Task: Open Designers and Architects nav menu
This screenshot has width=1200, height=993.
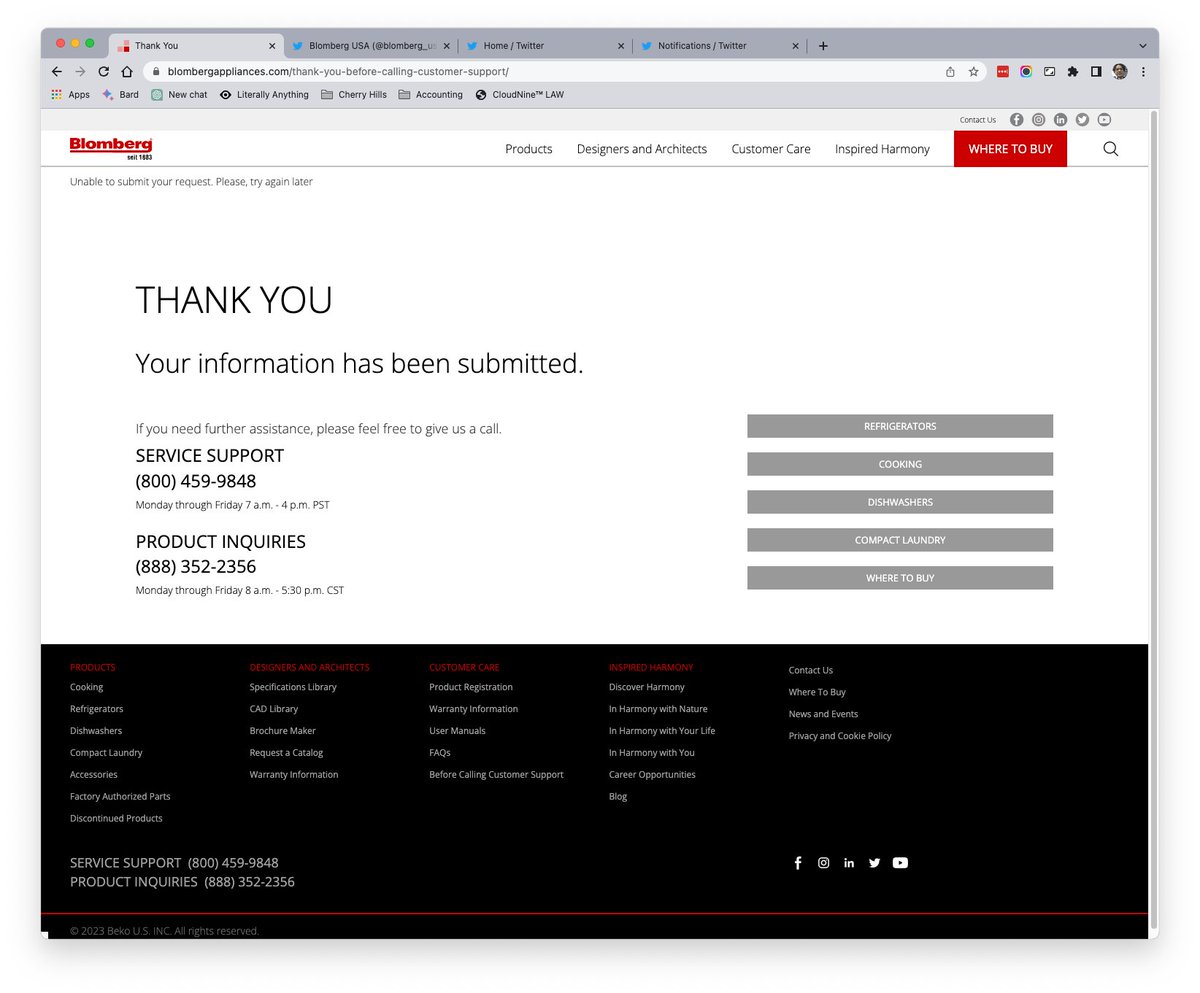Action: click(x=642, y=149)
